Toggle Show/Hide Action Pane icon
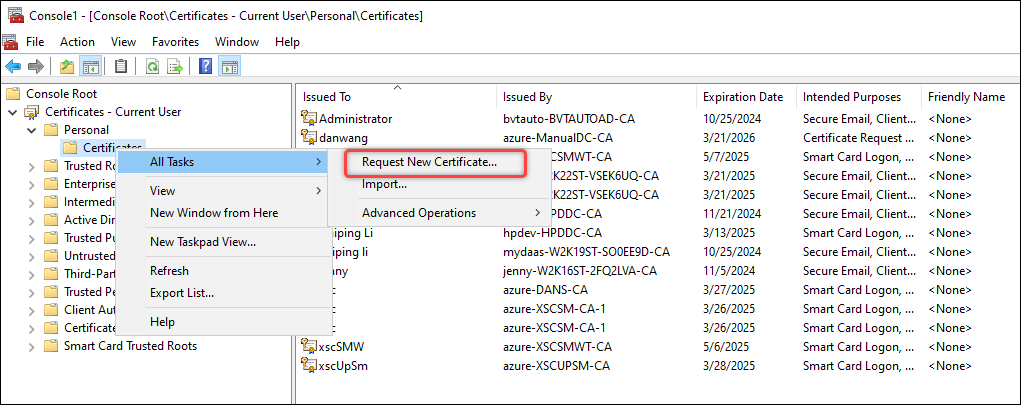This screenshot has width=1021, height=405. 229,67
